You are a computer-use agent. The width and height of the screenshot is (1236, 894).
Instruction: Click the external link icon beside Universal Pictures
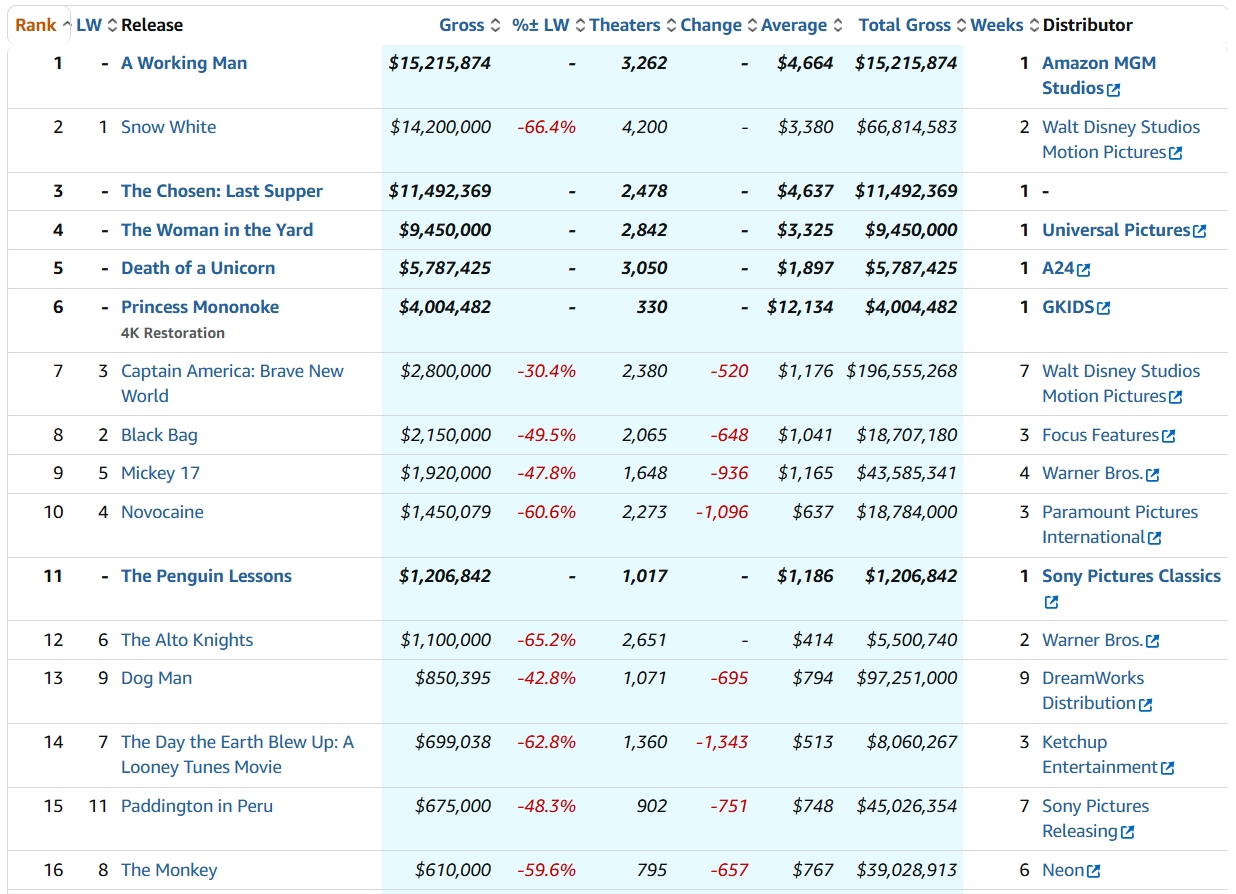tap(1200, 231)
